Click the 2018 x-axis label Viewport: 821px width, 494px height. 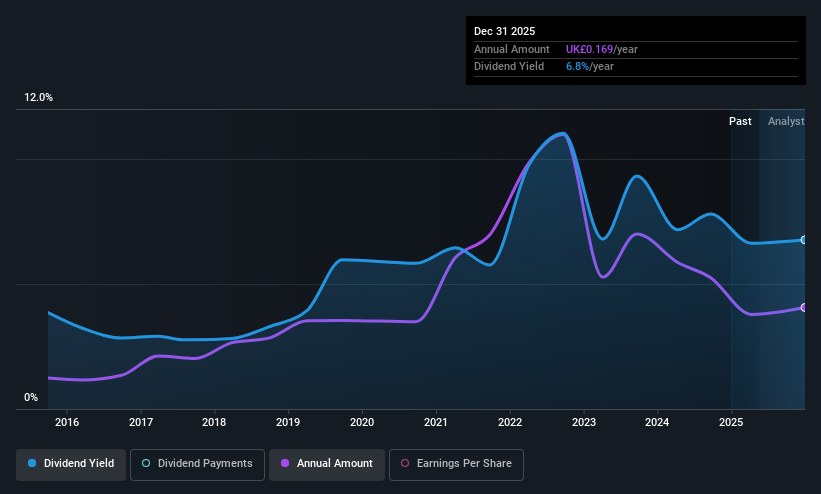(214, 422)
